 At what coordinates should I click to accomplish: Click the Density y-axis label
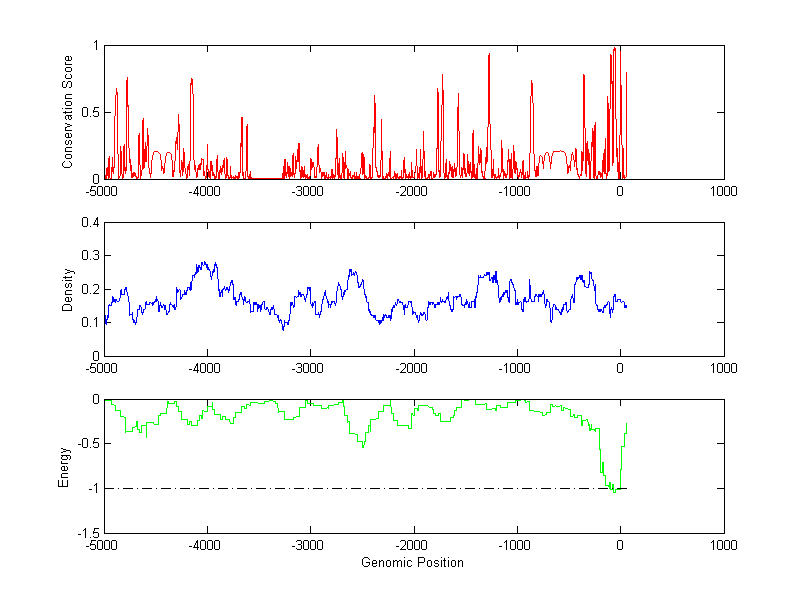click(x=68, y=289)
